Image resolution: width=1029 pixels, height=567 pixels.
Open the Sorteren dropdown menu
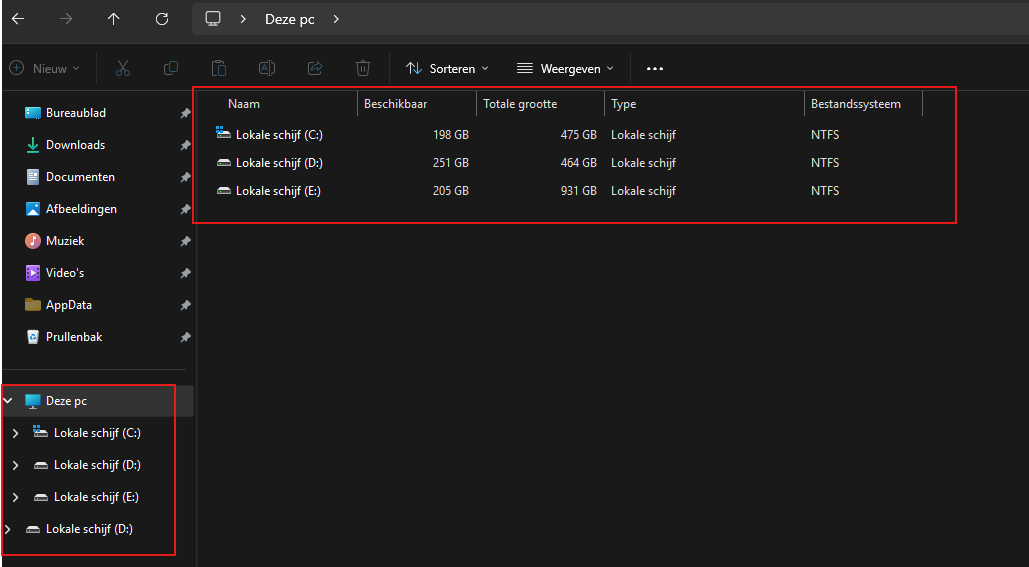pos(447,68)
